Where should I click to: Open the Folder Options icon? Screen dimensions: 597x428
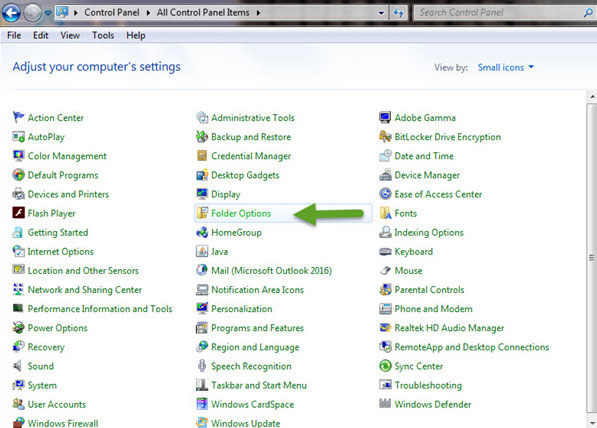(202, 213)
